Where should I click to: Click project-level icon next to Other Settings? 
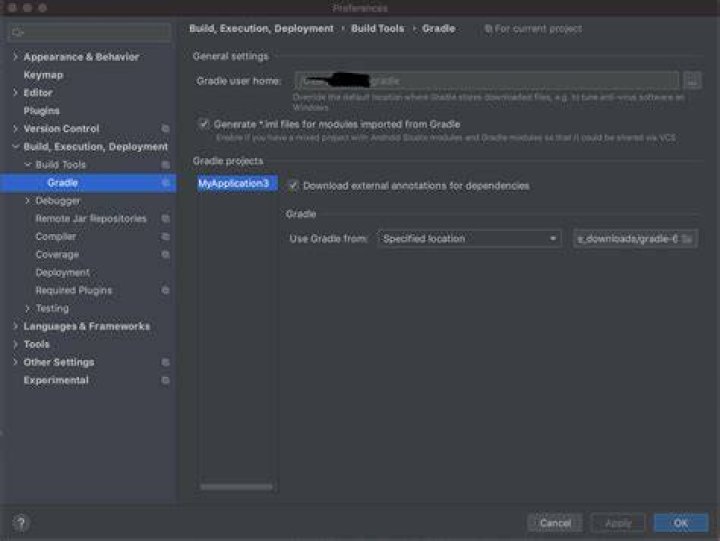pyautogui.click(x=166, y=362)
